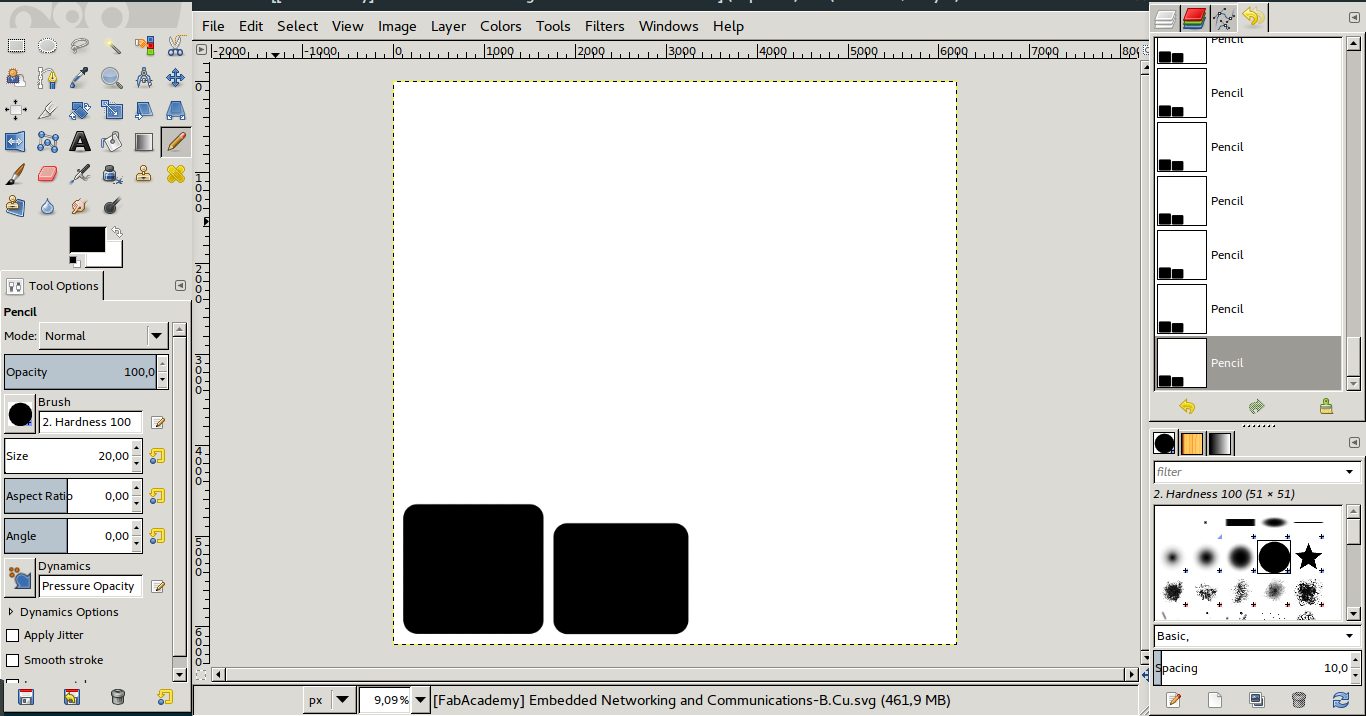Open the Windows menu
Viewport: 1366px width, 716px height.
tap(668, 26)
